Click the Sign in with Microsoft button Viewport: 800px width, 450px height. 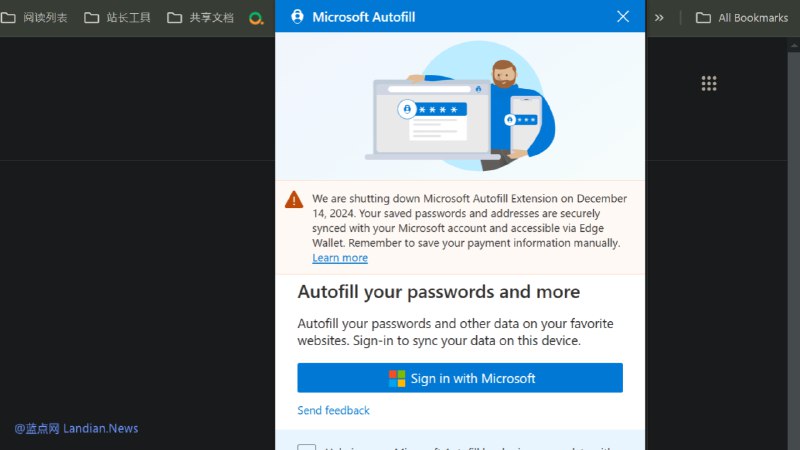(x=460, y=378)
